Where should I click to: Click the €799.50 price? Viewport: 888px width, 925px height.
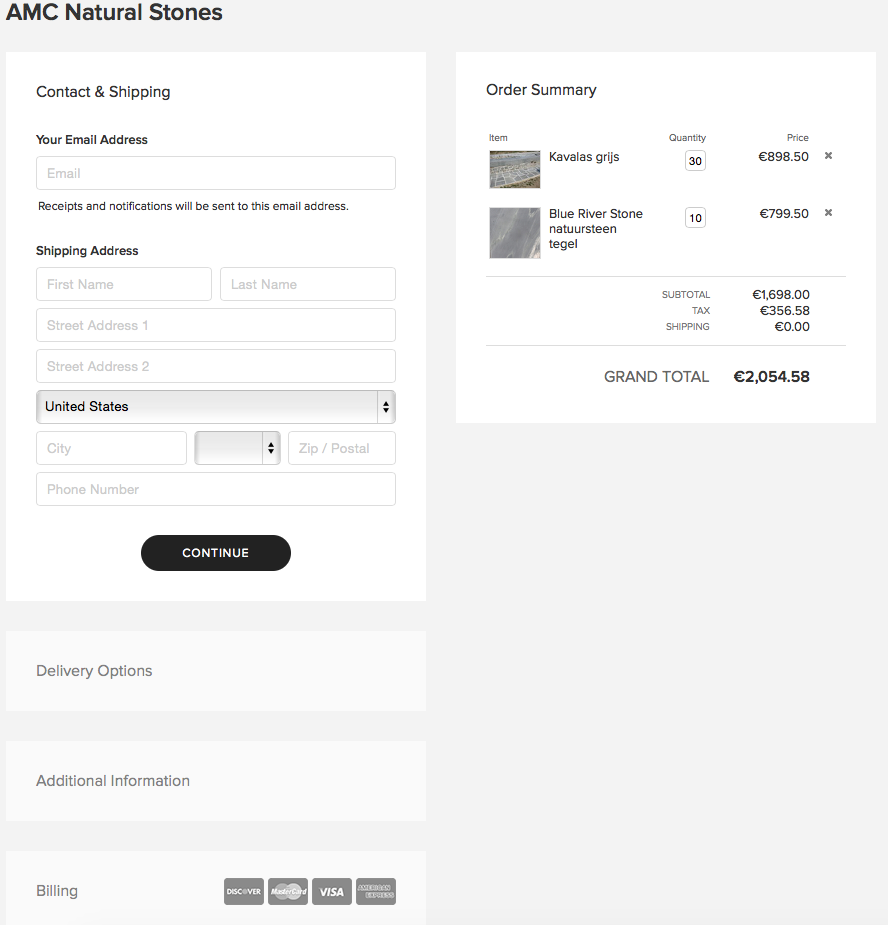click(x=784, y=214)
